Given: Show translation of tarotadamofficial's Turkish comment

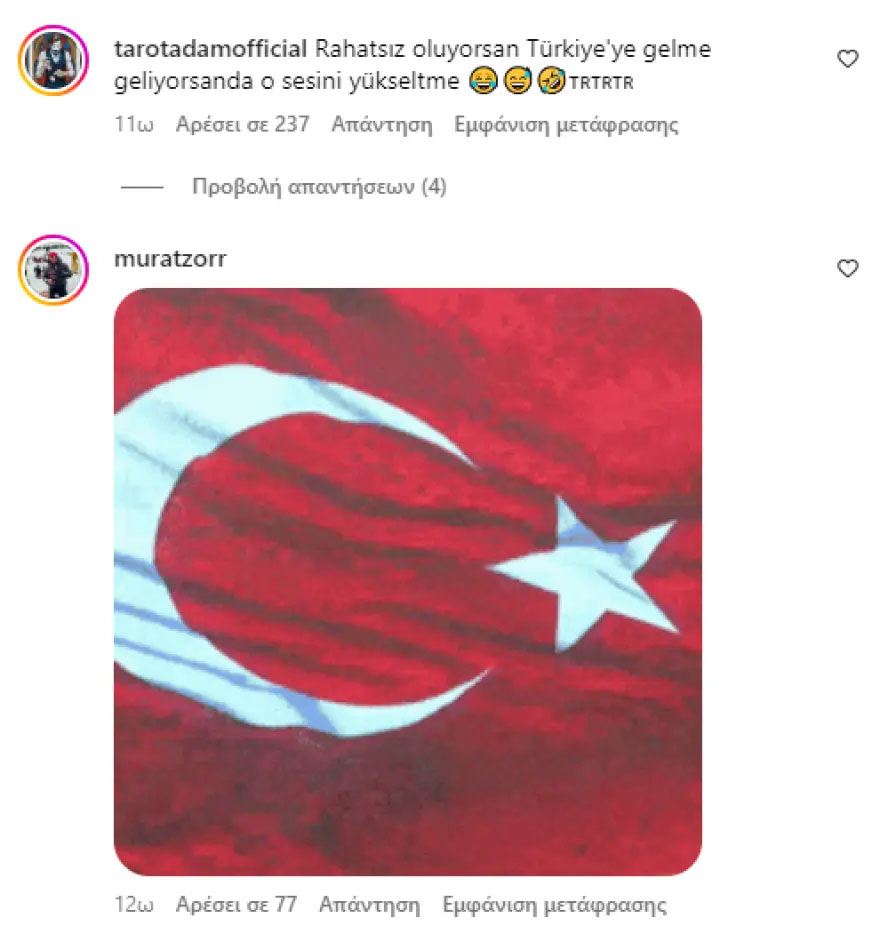Looking at the screenshot, I should point(566,124).
